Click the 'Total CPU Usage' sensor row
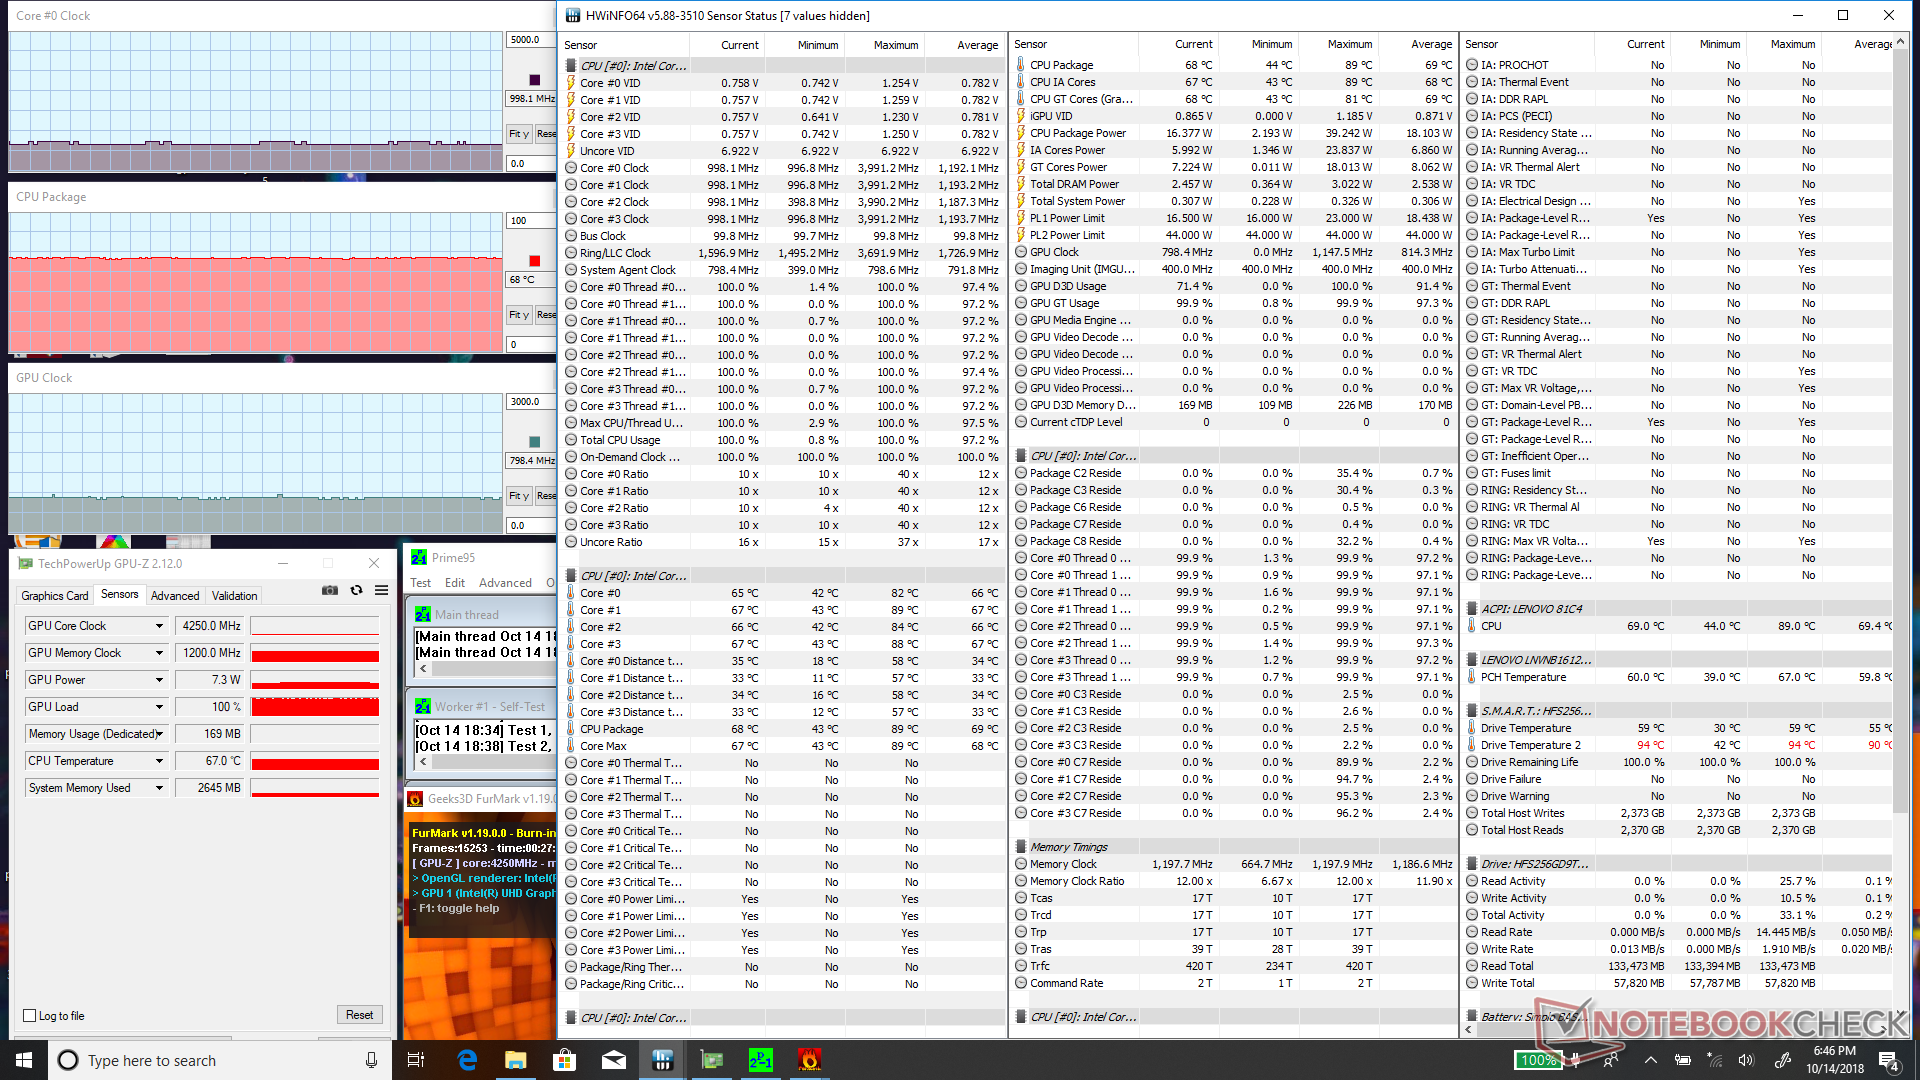 782,440
